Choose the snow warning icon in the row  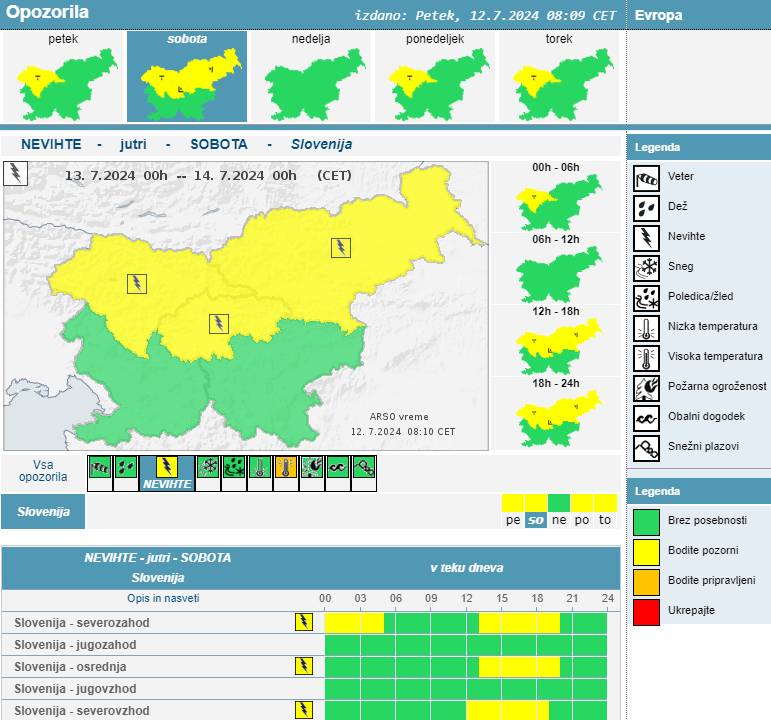pyautogui.click(x=208, y=468)
